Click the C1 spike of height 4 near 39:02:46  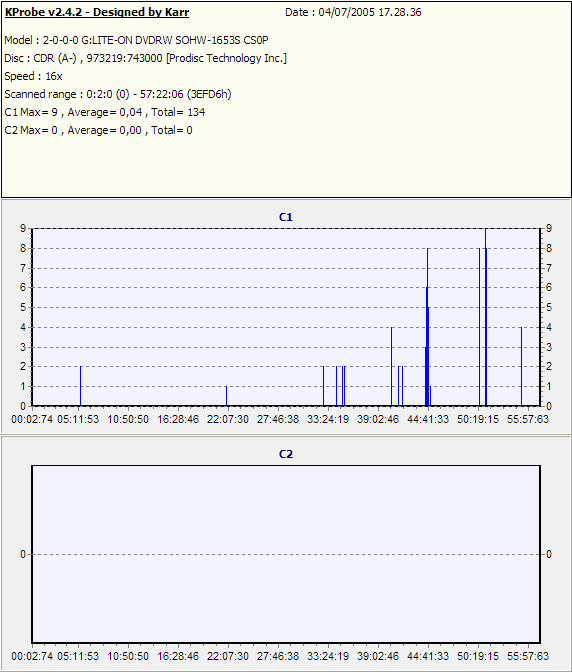(392, 366)
